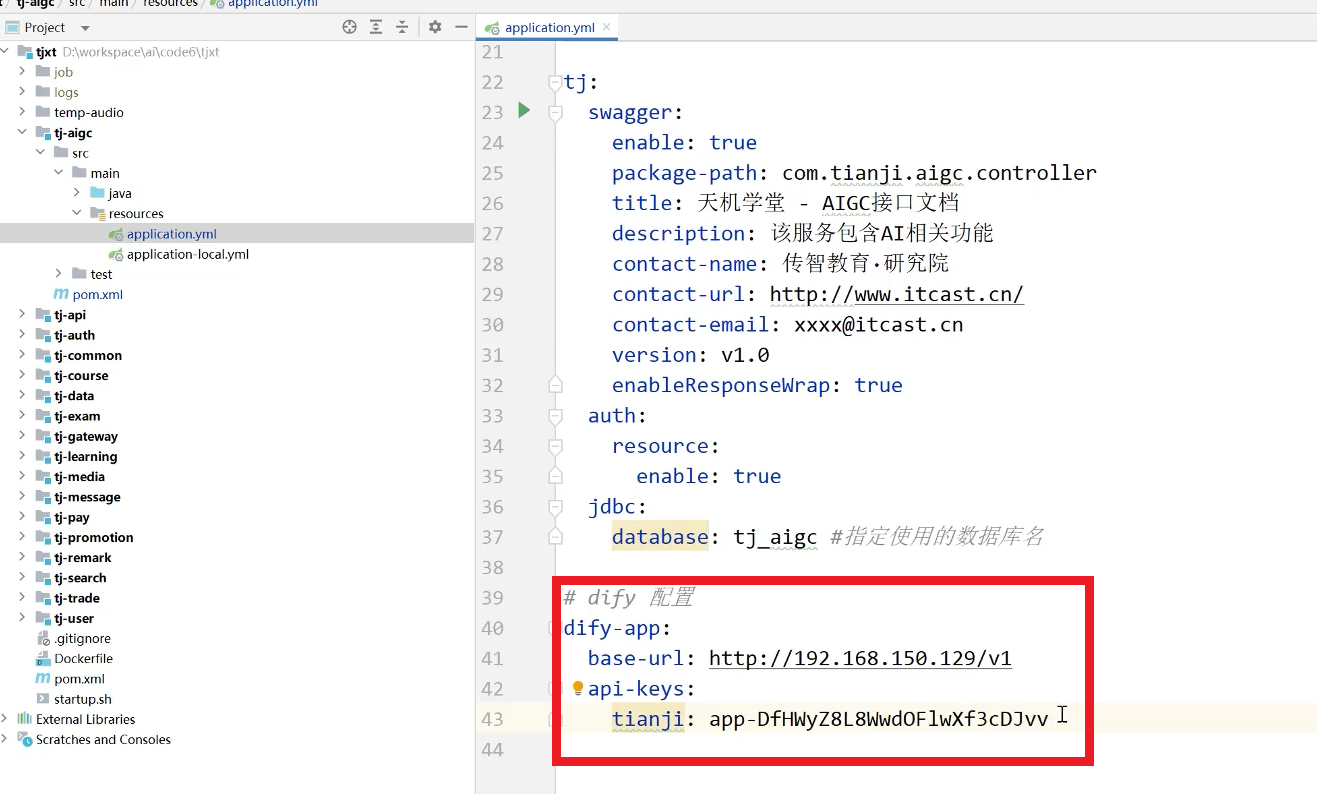Click the Collapse All icon in Project panel
The width and height of the screenshot is (1317, 794).
(x=402, y=27)
